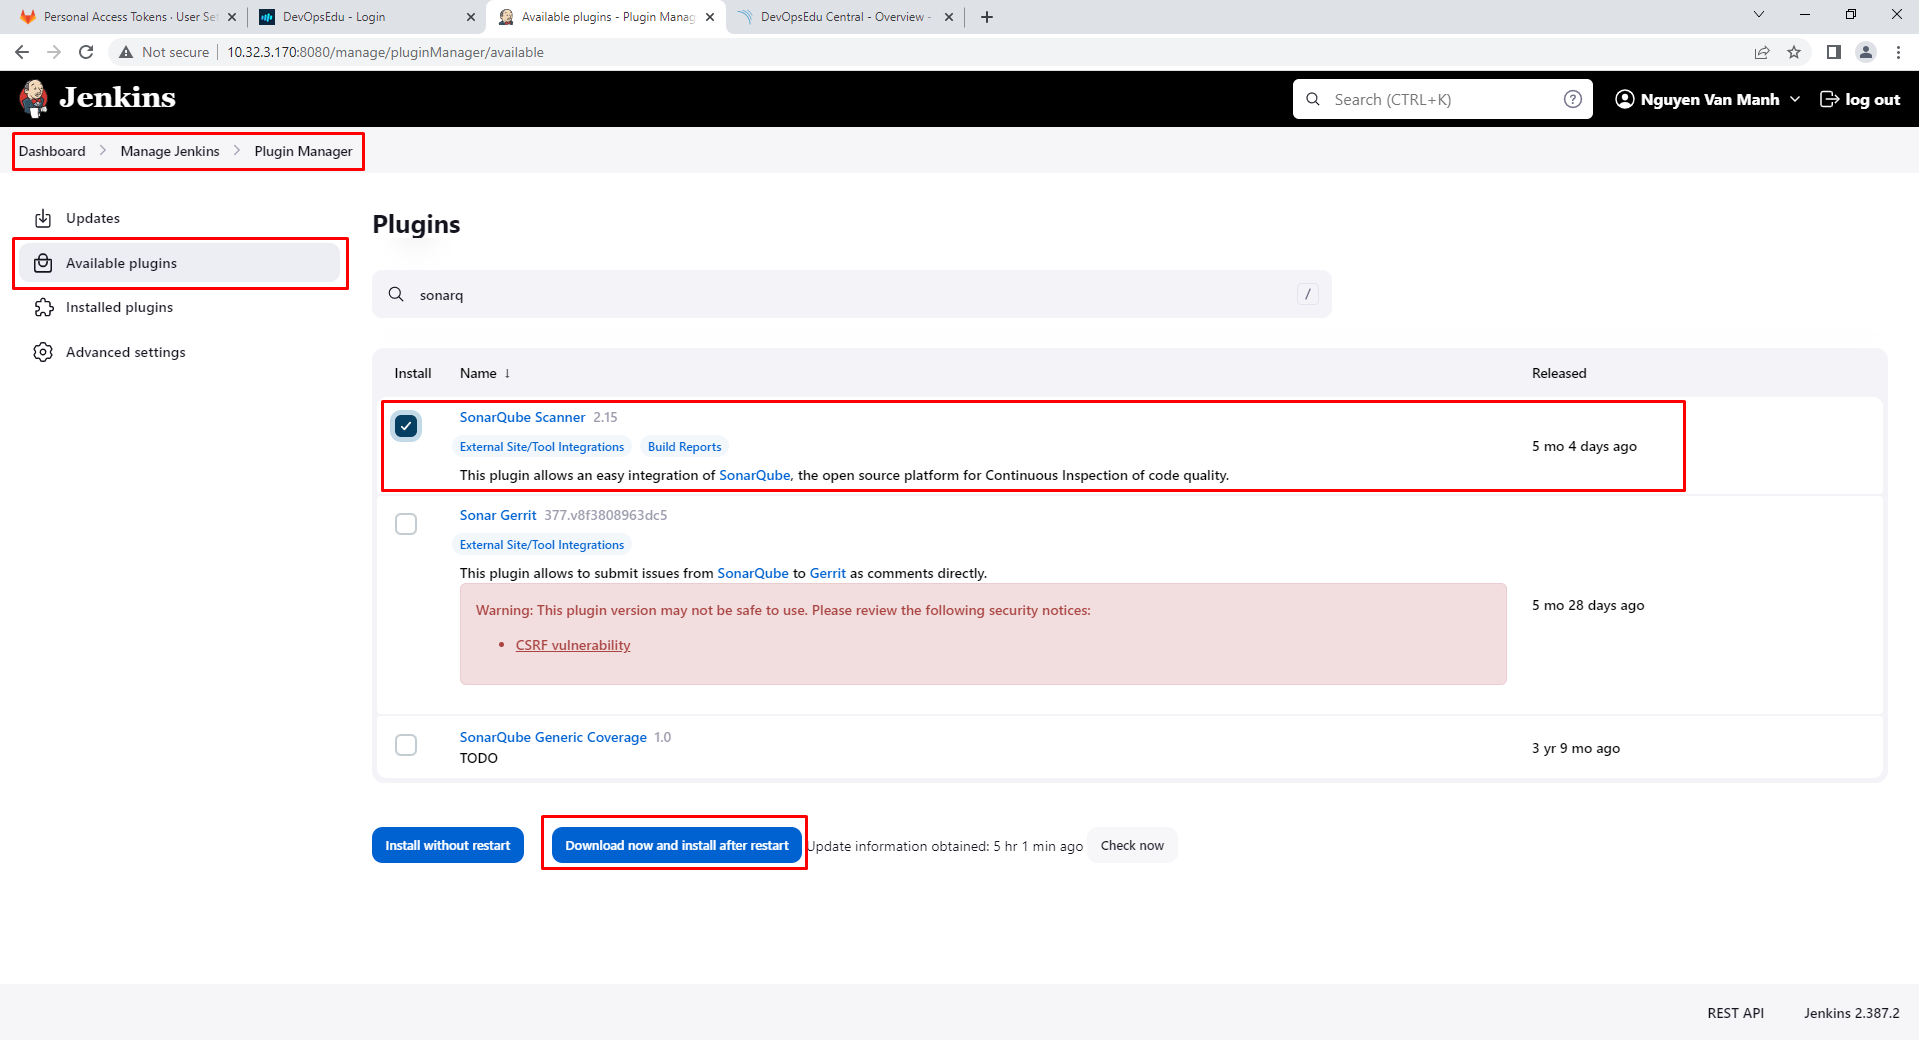This screenshot has height=1040, width=1919.
Task: Toggle the browser side panel icon
Action: click(x=1833, y=52)
